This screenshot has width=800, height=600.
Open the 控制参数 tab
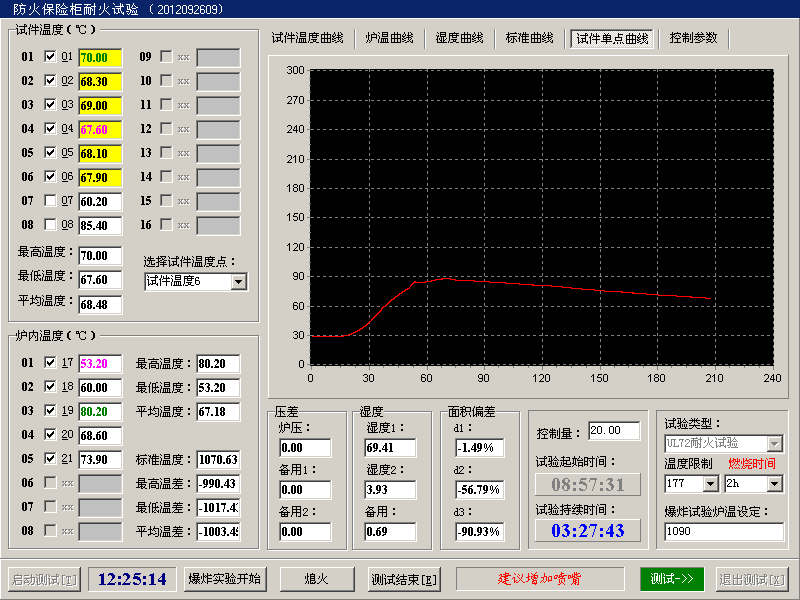pyautogui.click(x=694, y=38)
